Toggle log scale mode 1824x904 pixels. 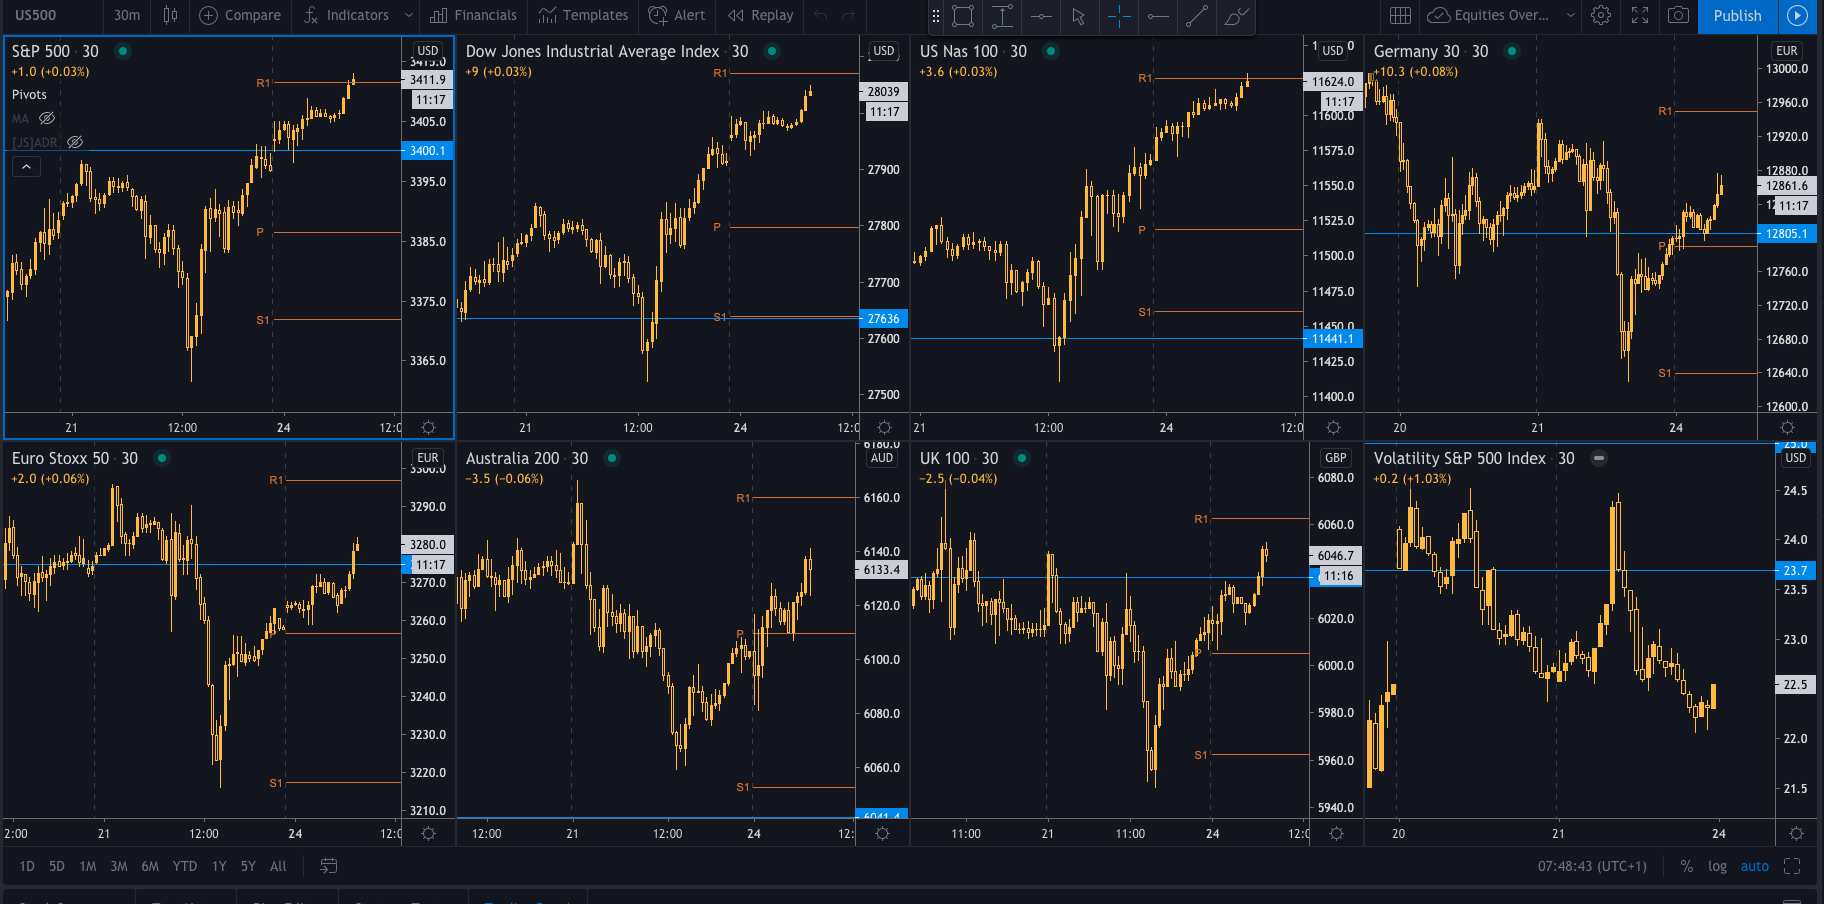click(x=1717, y=866)
